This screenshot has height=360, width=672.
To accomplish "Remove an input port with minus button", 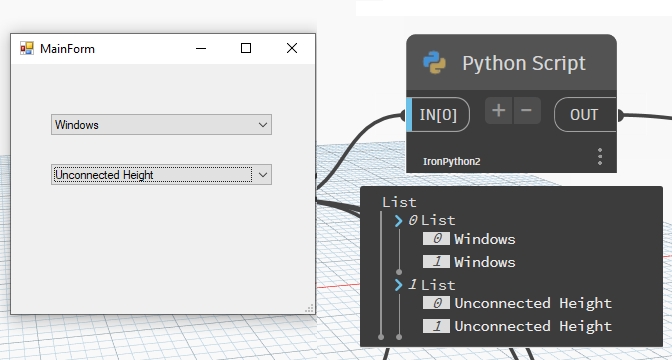I will coord(527,111).
